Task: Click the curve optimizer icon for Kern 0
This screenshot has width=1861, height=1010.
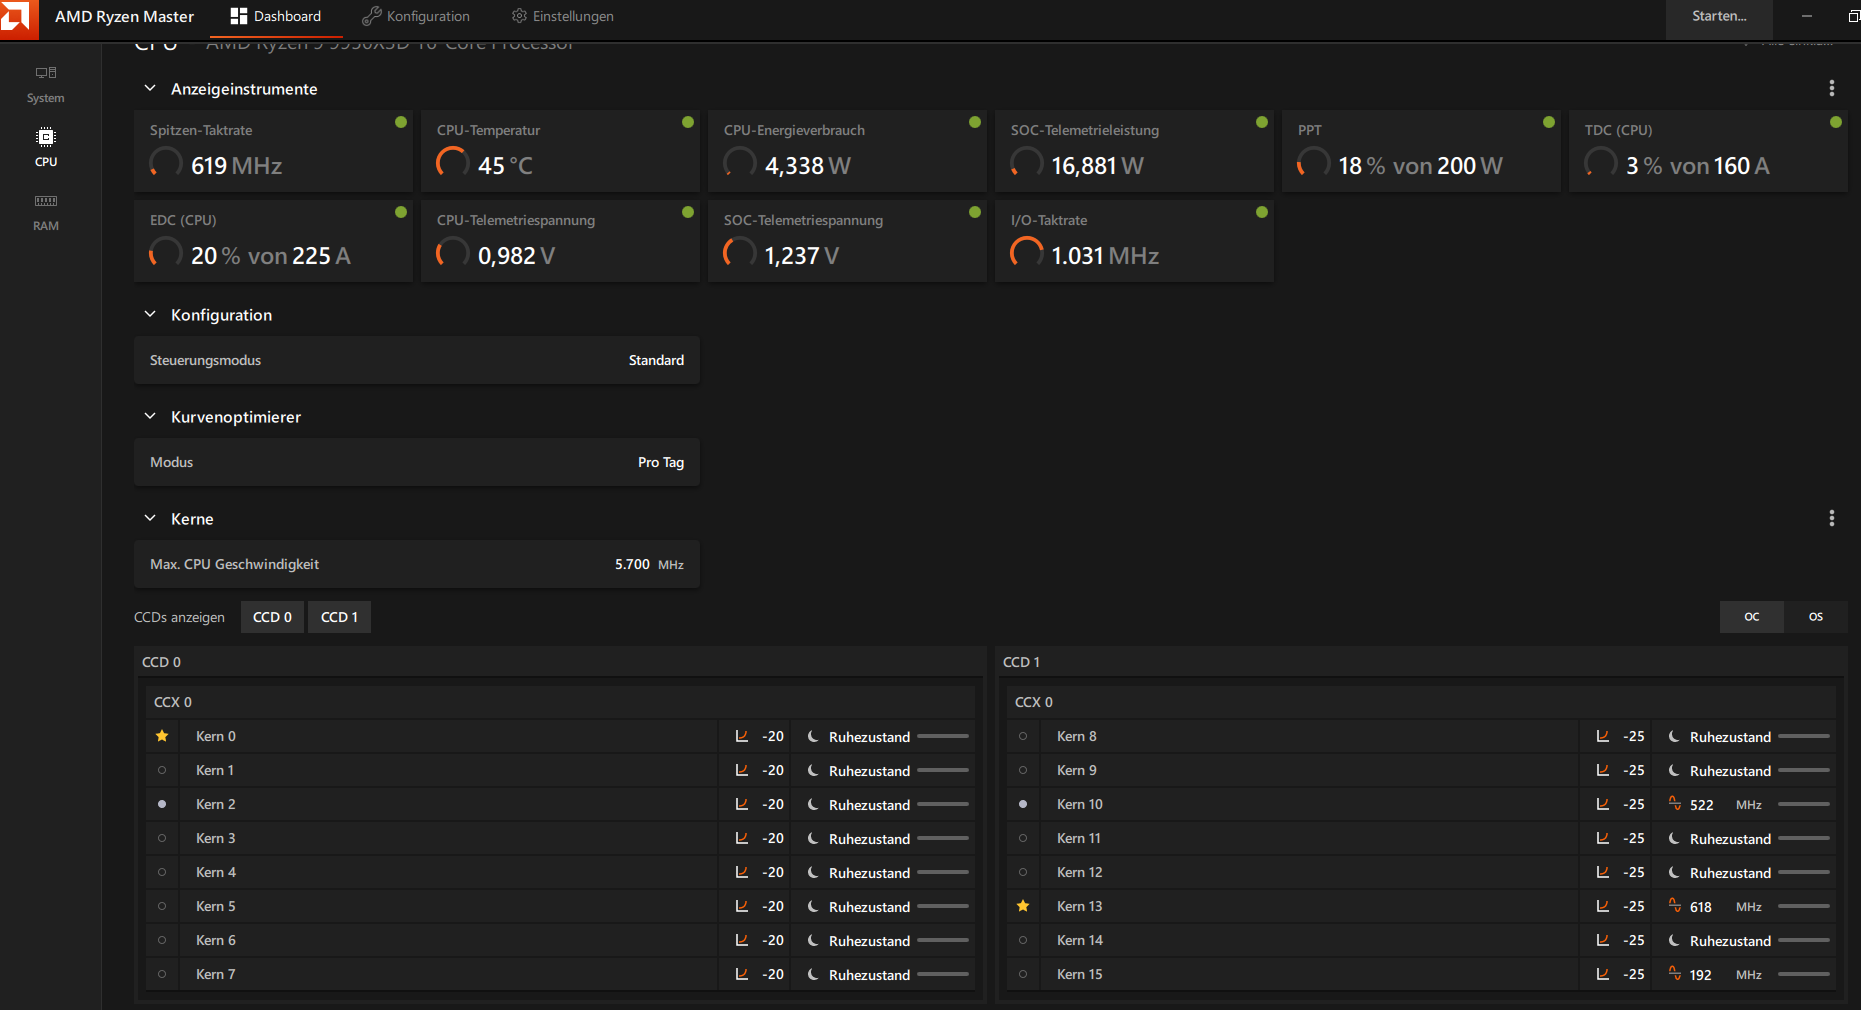Action: [742, 736]
